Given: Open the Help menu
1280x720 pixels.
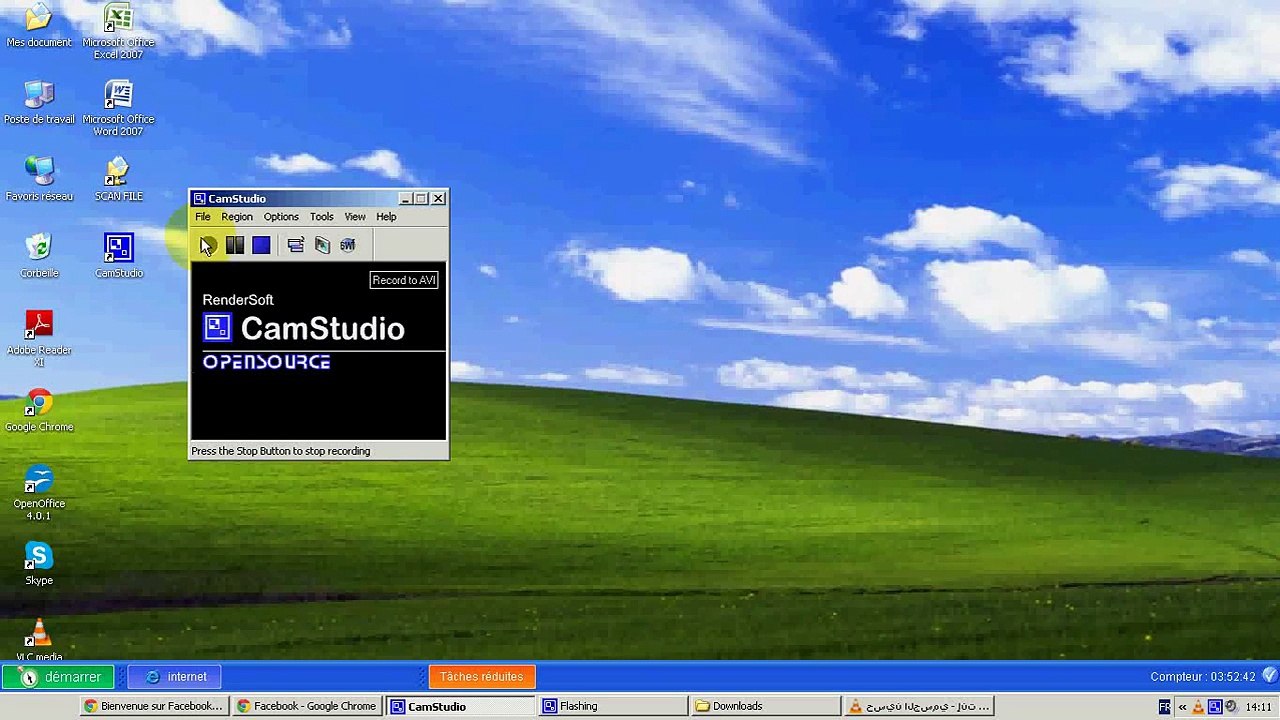Looking at the screenshot, I should 386,216.
